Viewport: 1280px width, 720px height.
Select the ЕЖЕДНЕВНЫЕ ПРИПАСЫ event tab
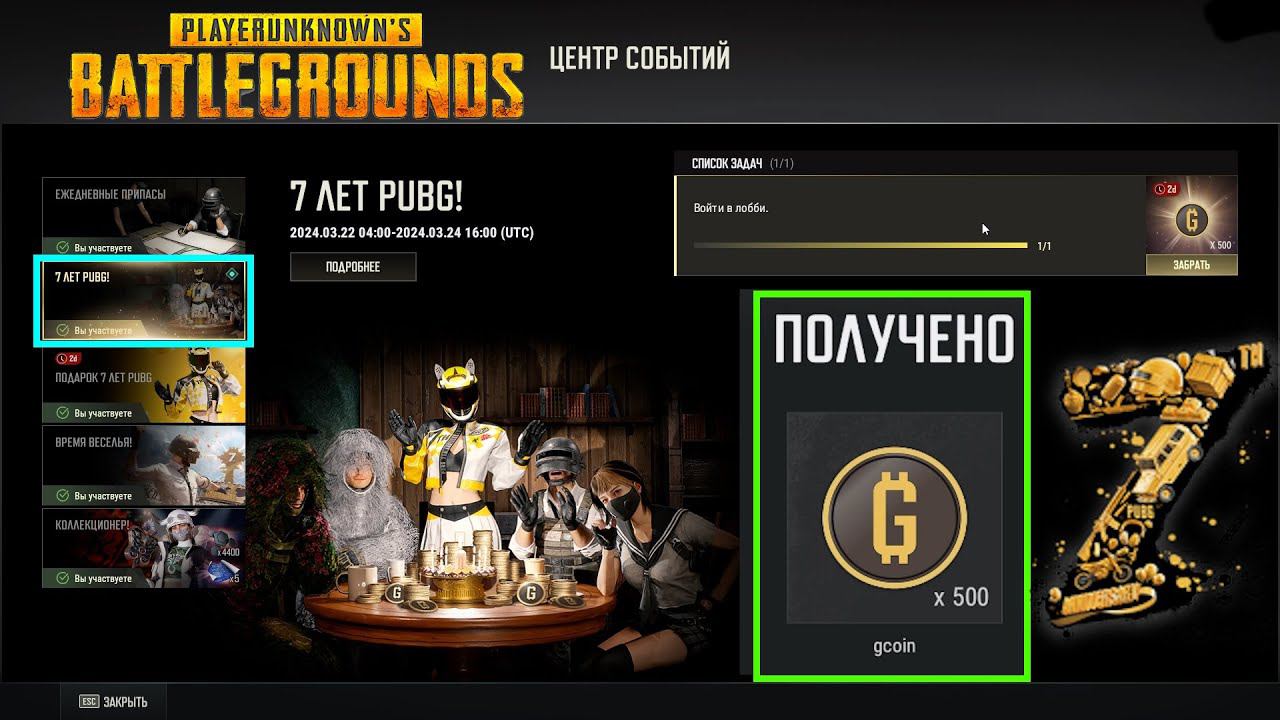click(144, 216)
